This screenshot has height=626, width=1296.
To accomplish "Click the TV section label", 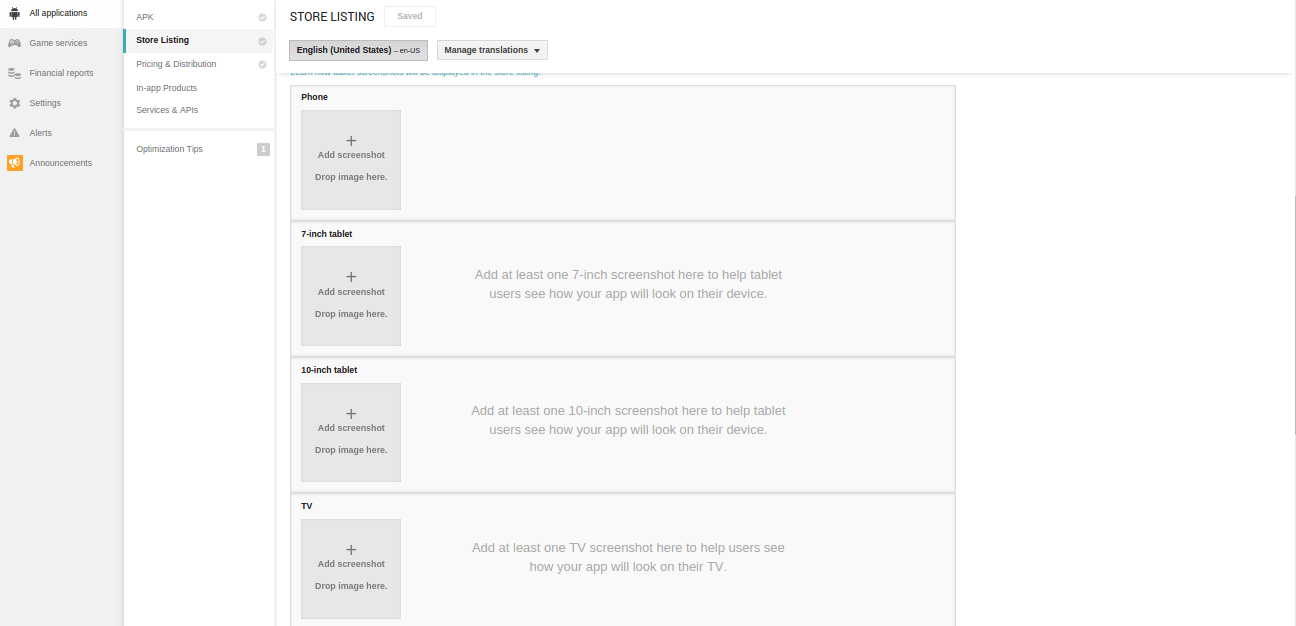I will pos(307,506).
